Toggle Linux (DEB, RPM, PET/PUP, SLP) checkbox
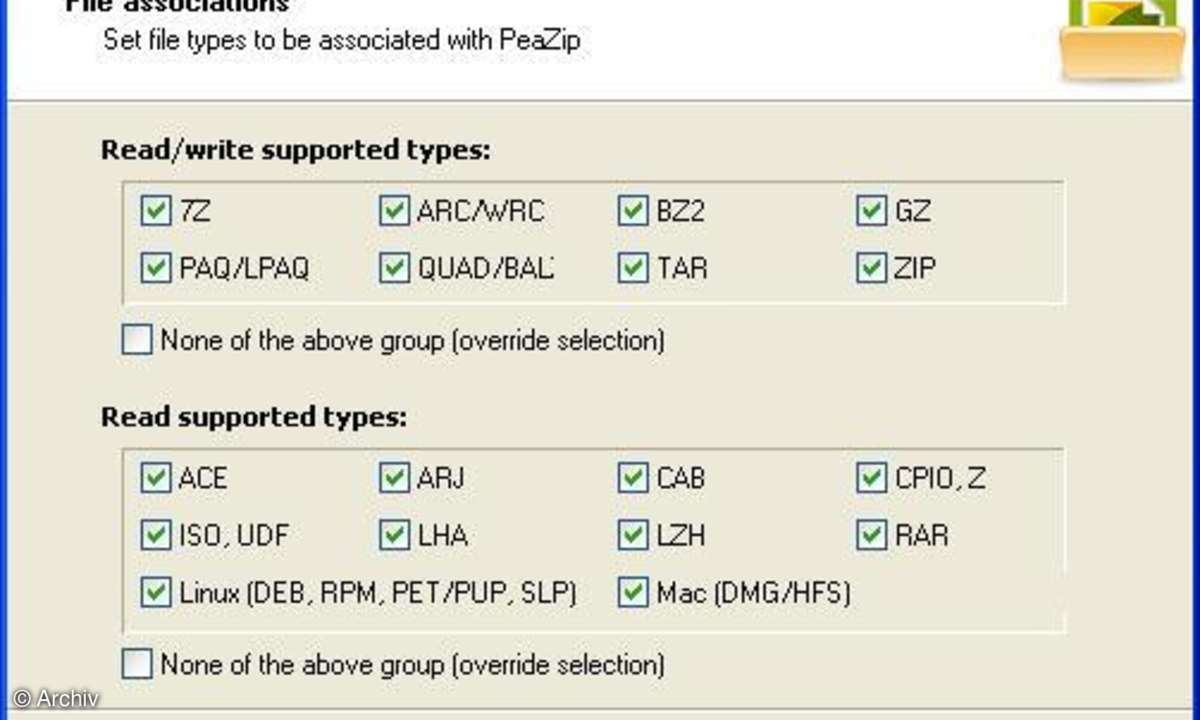Screen dimensions: 1200x720 (x=155, y=593)
